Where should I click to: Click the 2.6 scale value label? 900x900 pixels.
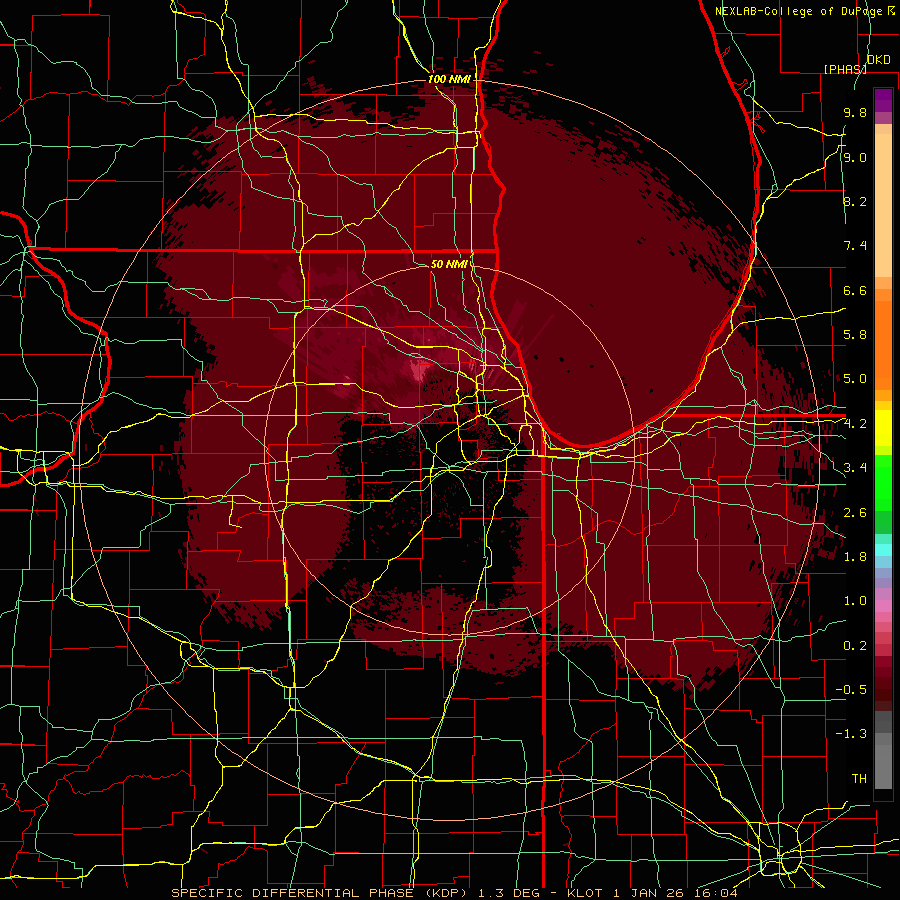click(x=855, y=513)
